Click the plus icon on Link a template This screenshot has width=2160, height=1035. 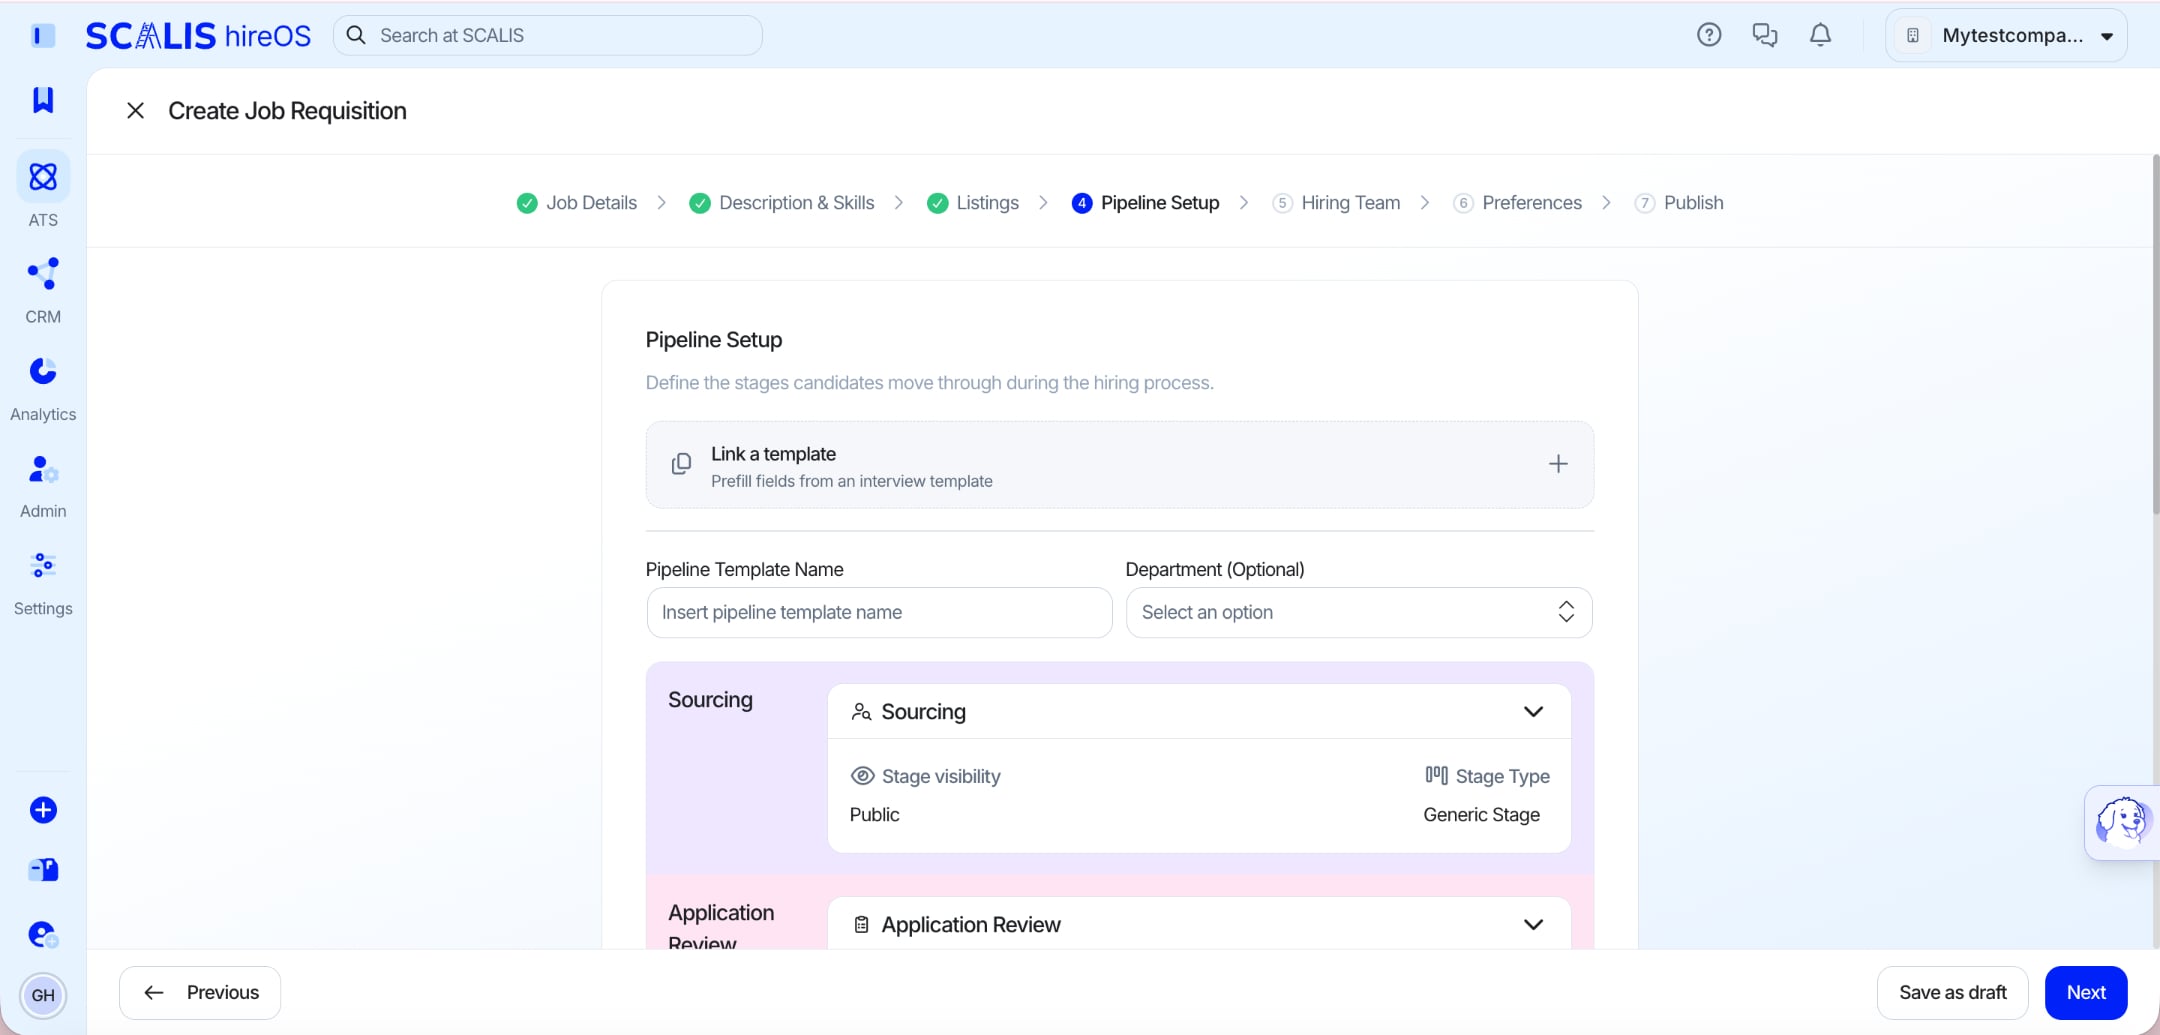[1558, 464]
